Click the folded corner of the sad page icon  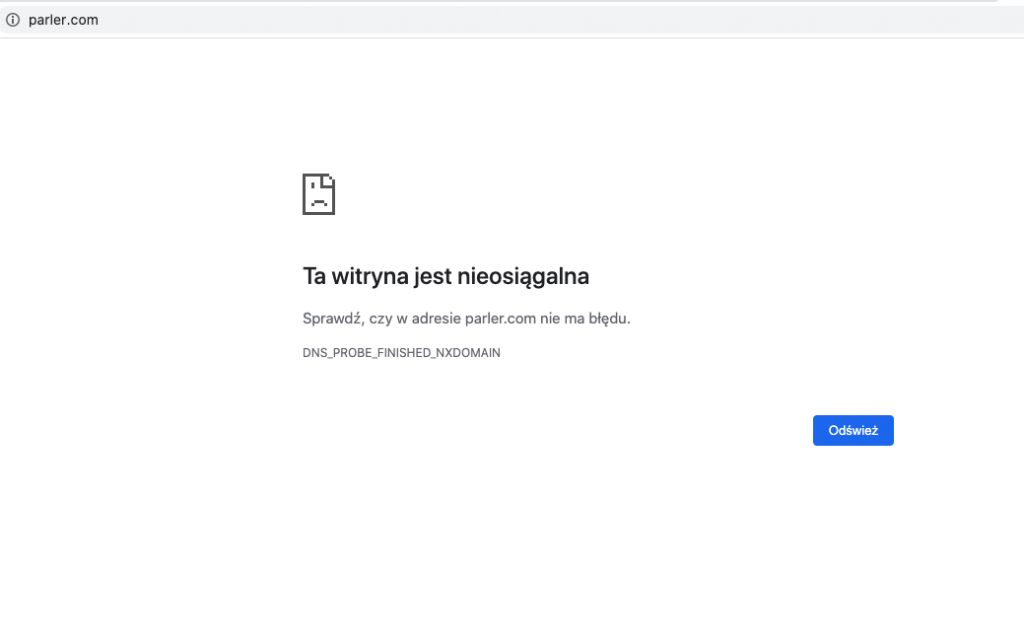329,179
